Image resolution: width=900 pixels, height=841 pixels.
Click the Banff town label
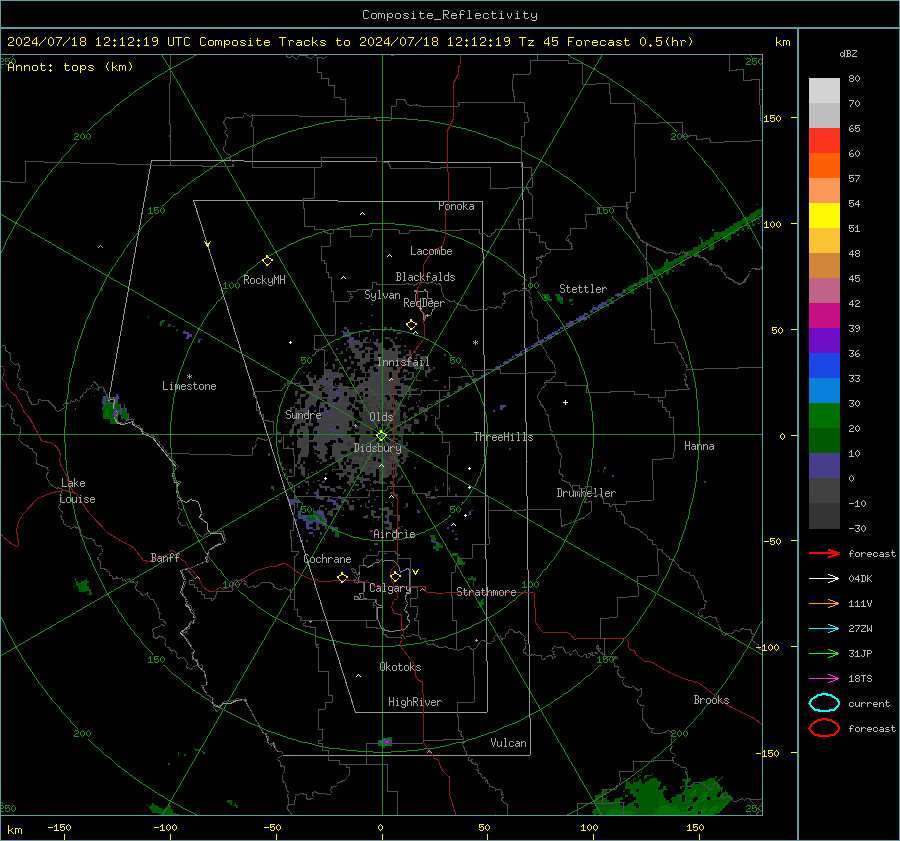165,558
